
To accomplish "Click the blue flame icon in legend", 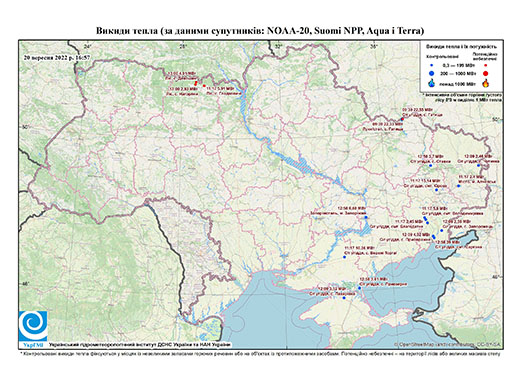I will [432, 83].
